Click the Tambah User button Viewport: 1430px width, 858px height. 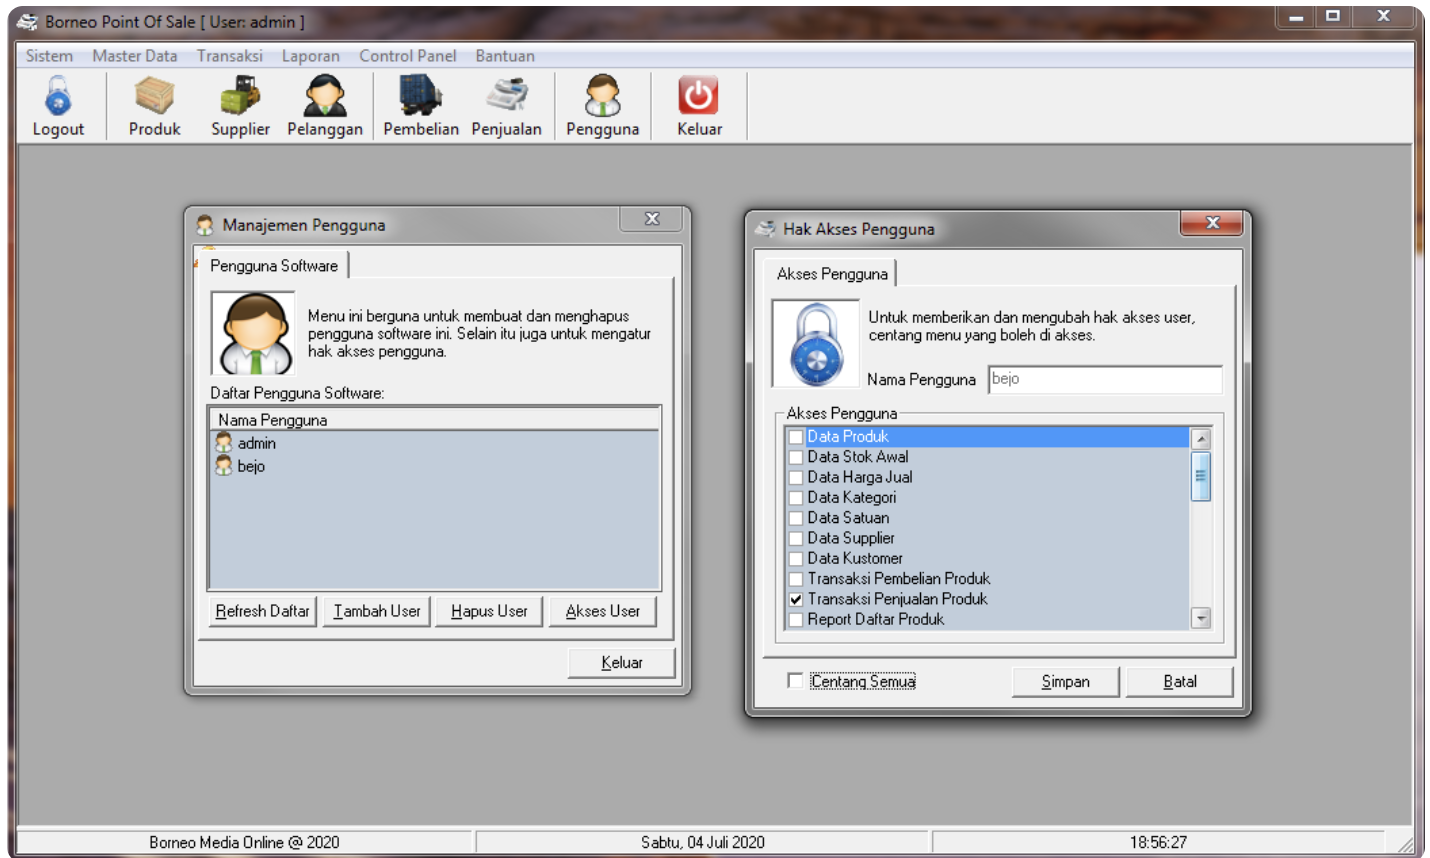pyautogui.click(x=377, y=611)
